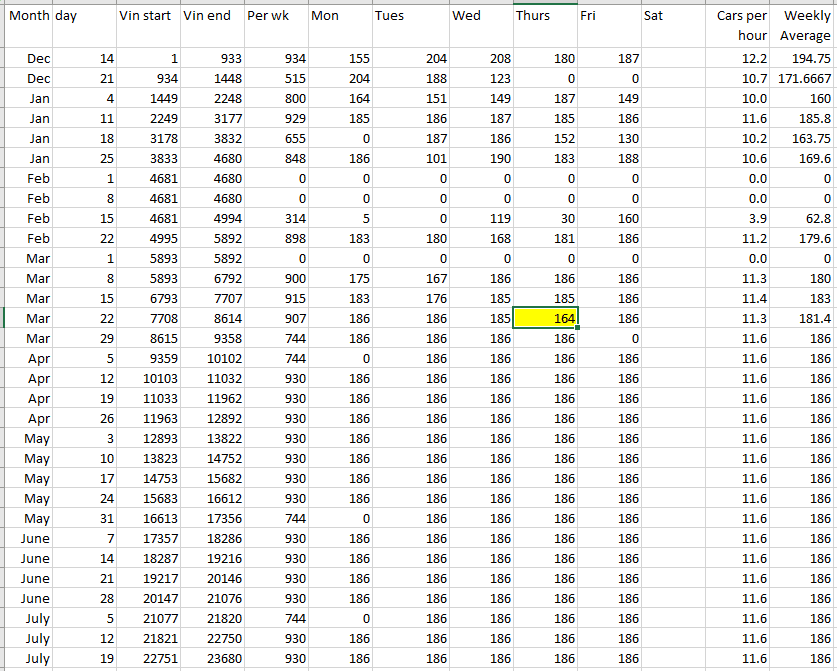Select the yellow highlighted cell showing 164
Screen dimensions: 837x671
545,319
